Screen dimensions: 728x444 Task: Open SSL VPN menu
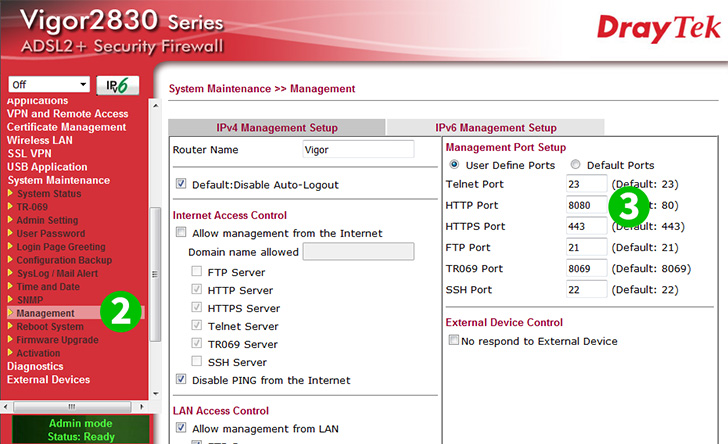[29, 154]
